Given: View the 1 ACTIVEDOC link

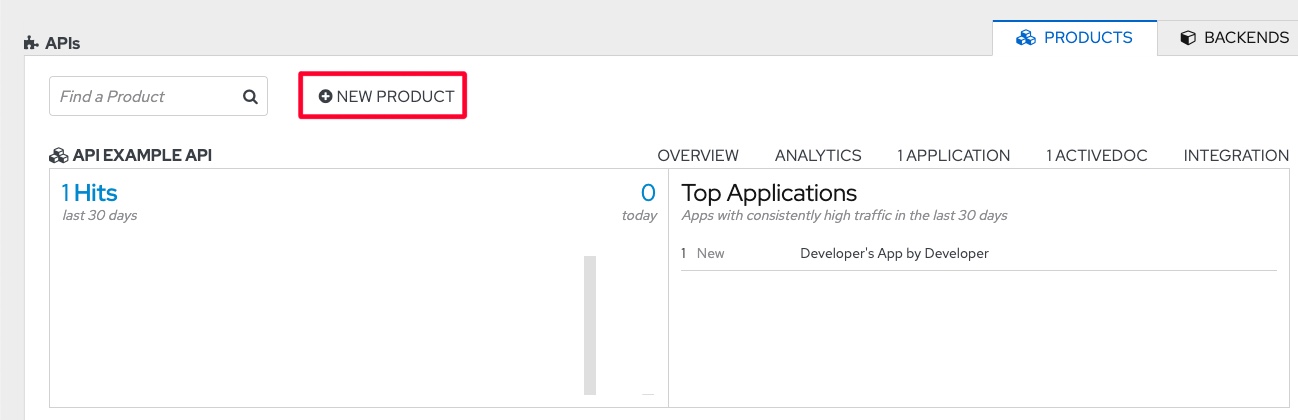Looking at the screenshot, I should click(x=1096, y=156).
